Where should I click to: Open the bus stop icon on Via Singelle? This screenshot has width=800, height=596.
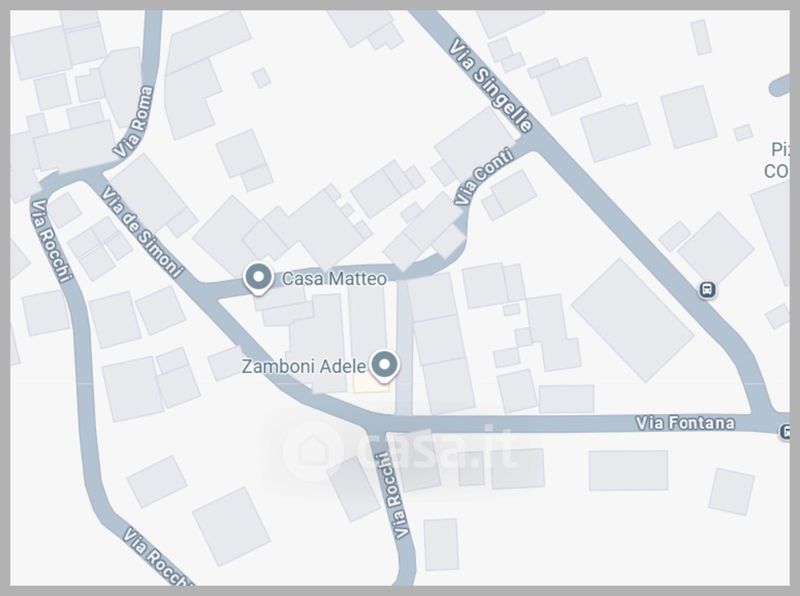pos(707,290)
